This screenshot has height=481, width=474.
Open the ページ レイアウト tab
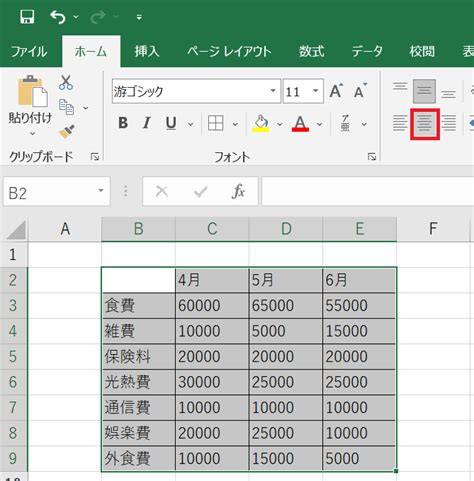[229, 52]
